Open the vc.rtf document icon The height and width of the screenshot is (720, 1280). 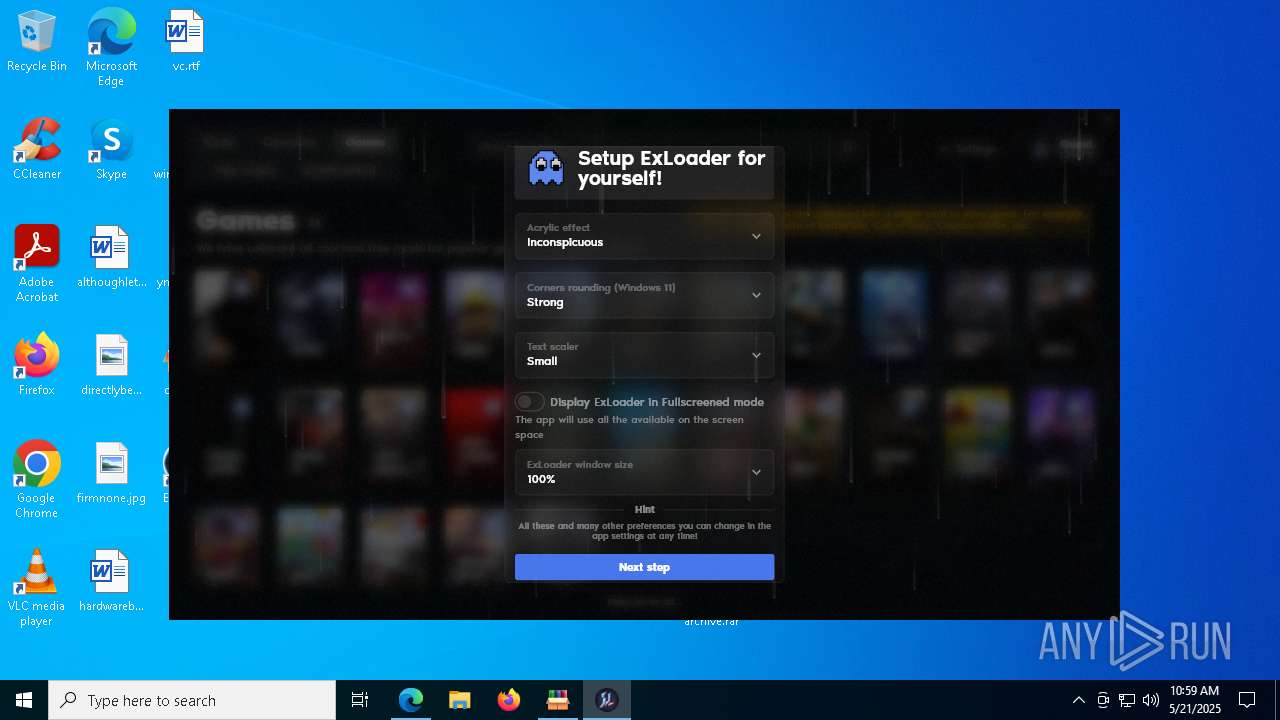[x=185, y=42]
